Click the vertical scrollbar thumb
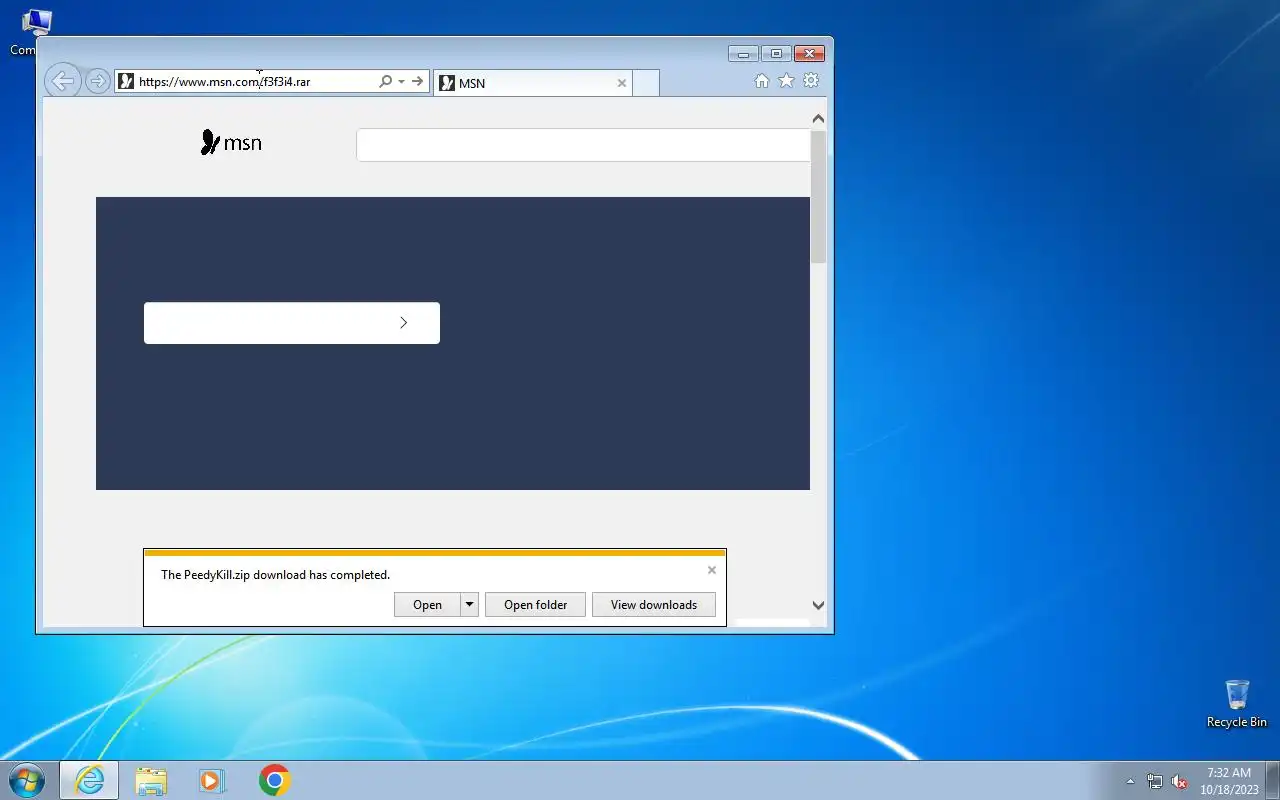1280x800 pixels. point(818,196)
